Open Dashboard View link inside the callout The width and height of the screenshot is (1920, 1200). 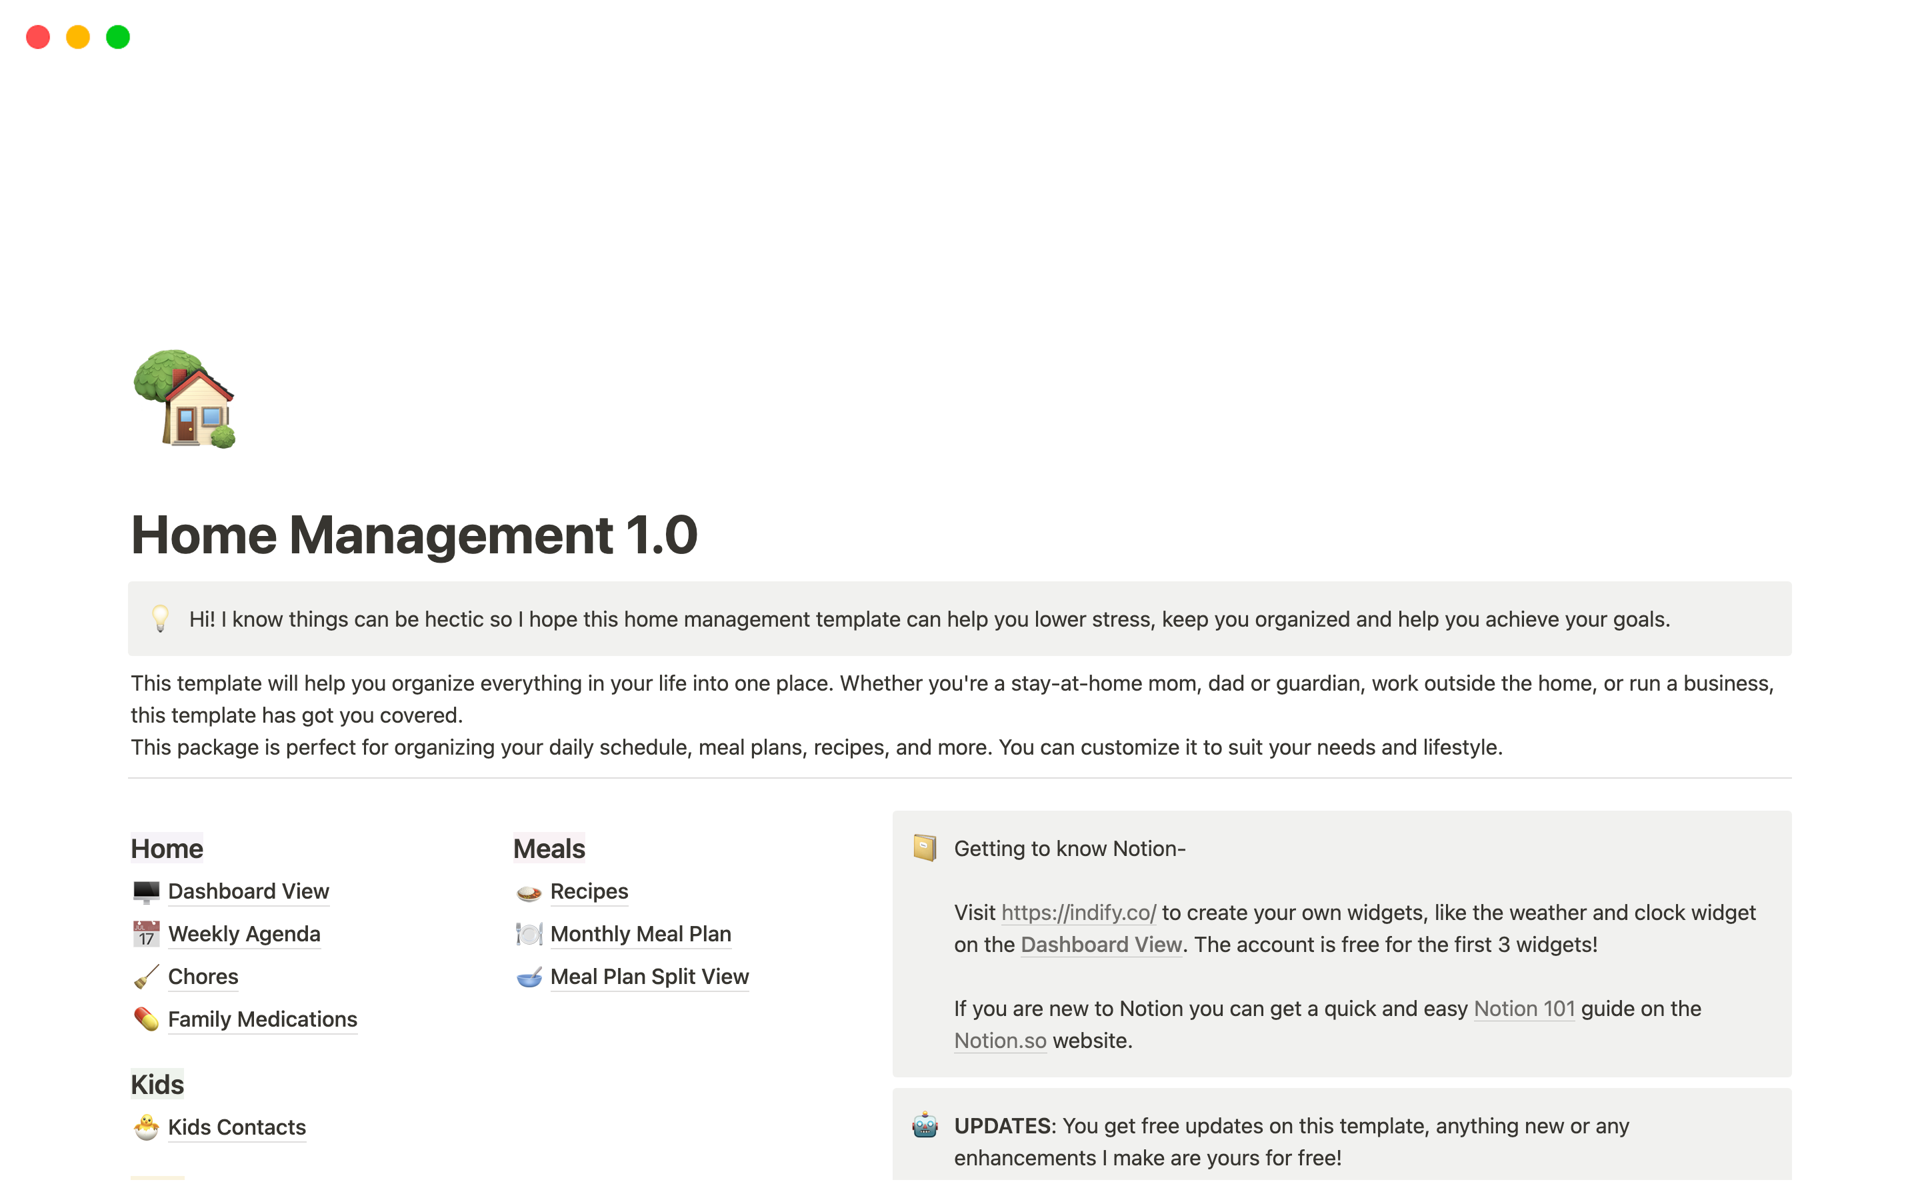(1100, 945)
